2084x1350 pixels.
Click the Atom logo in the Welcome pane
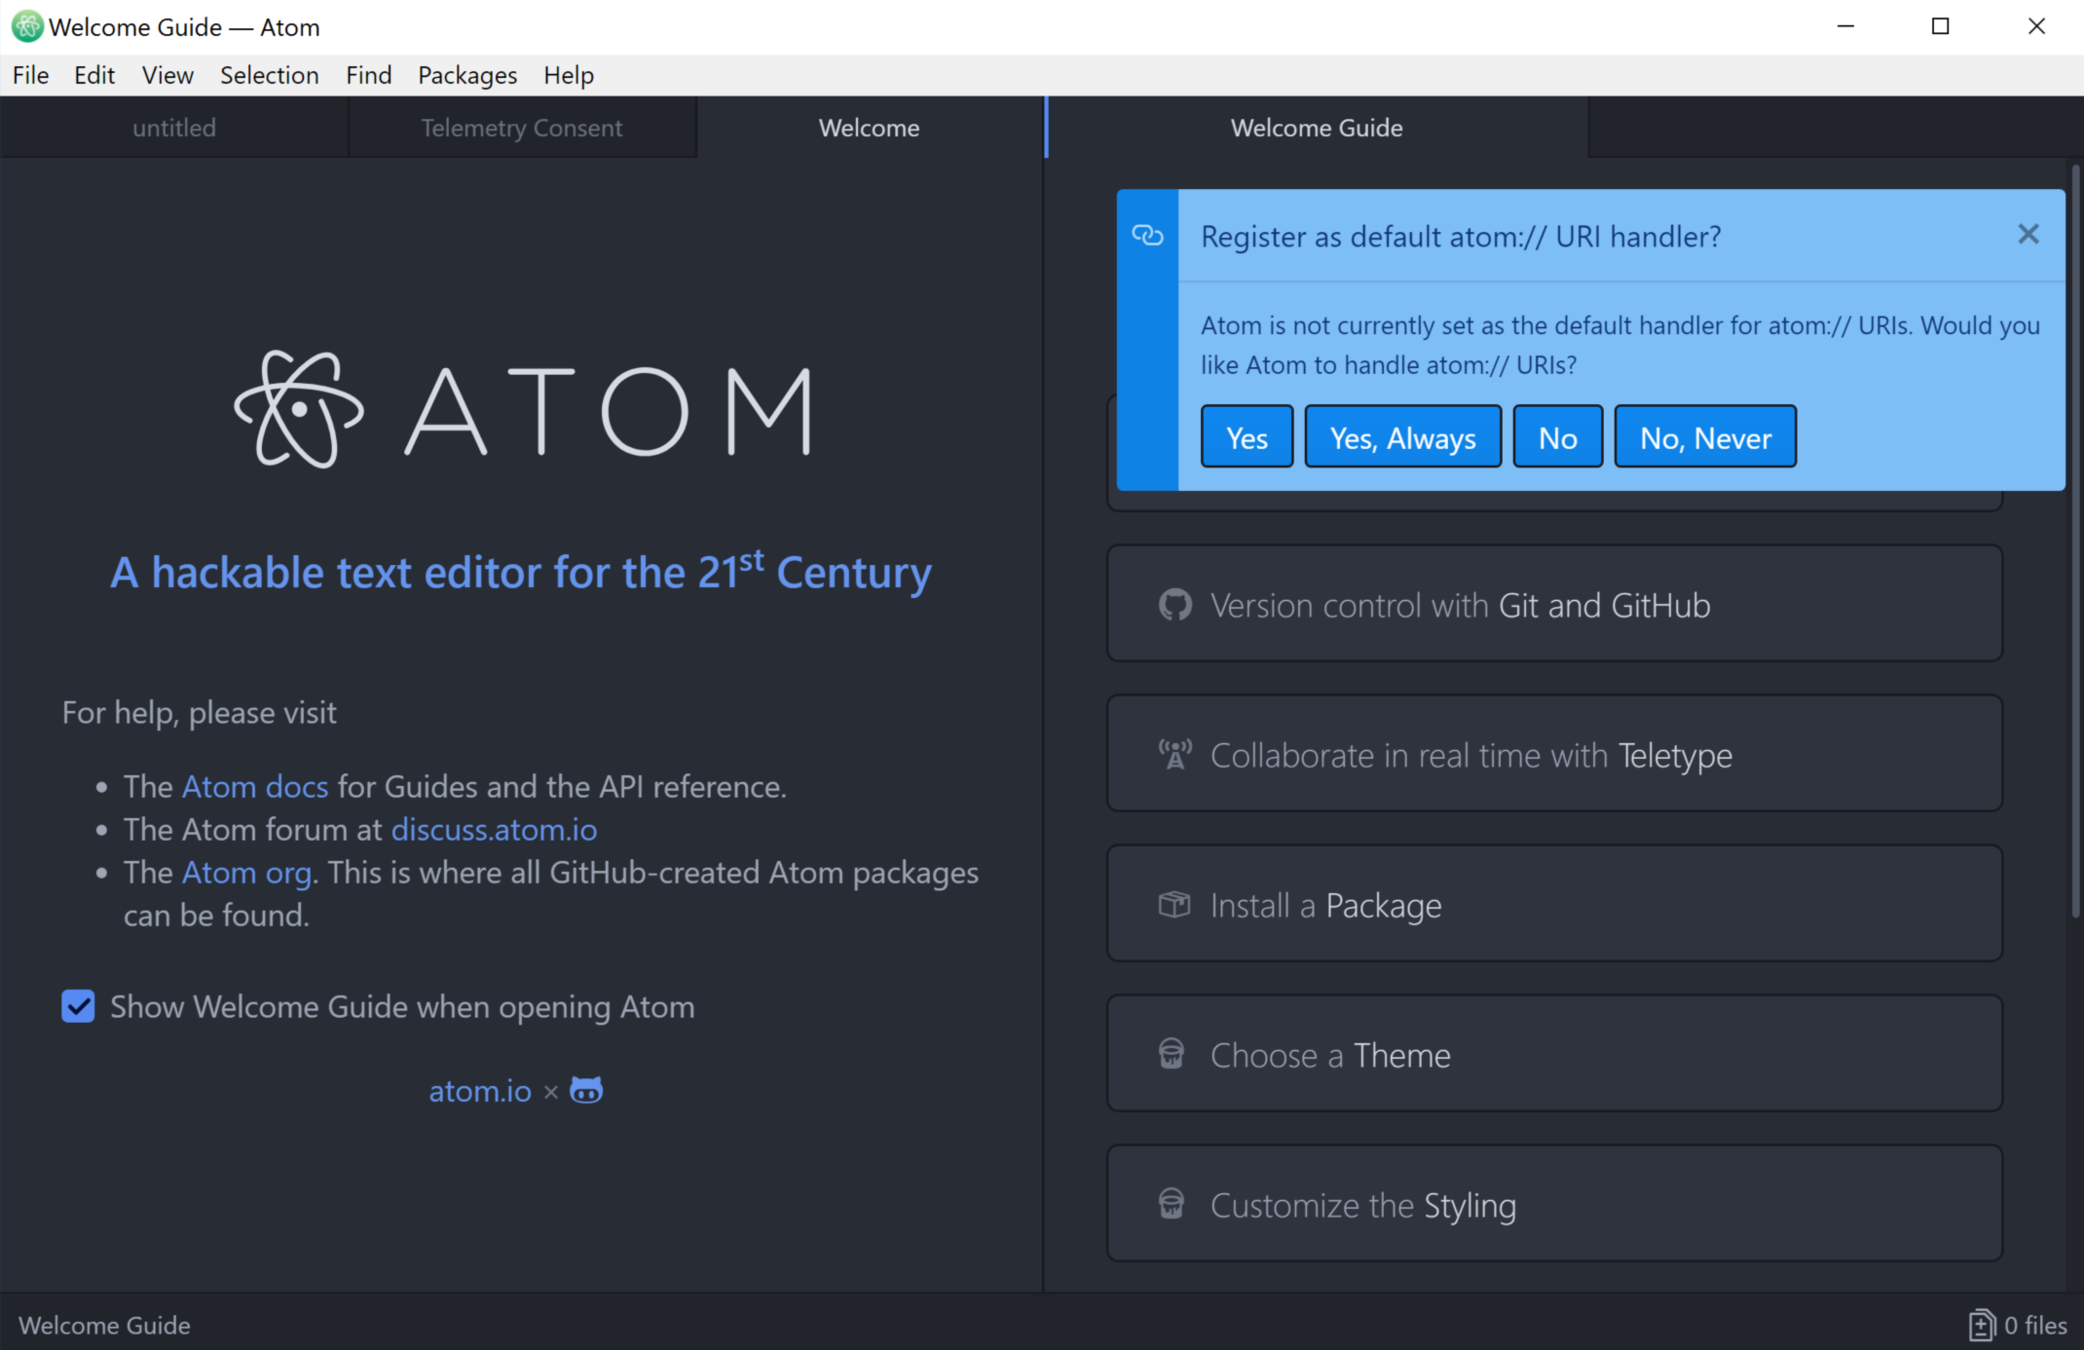299,410
